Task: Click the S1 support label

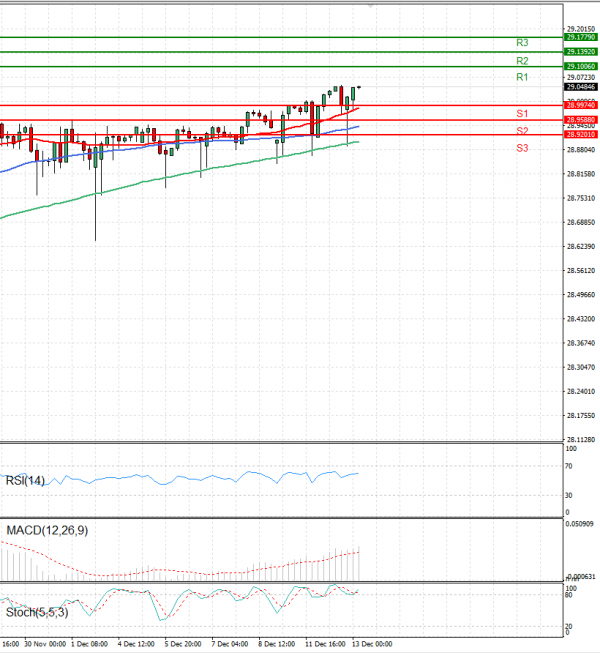Action: [x=522, y=114]
